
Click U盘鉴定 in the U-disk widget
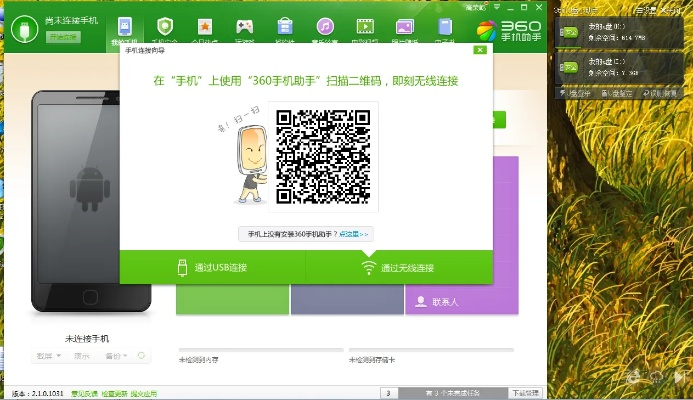tap(616, 93)
